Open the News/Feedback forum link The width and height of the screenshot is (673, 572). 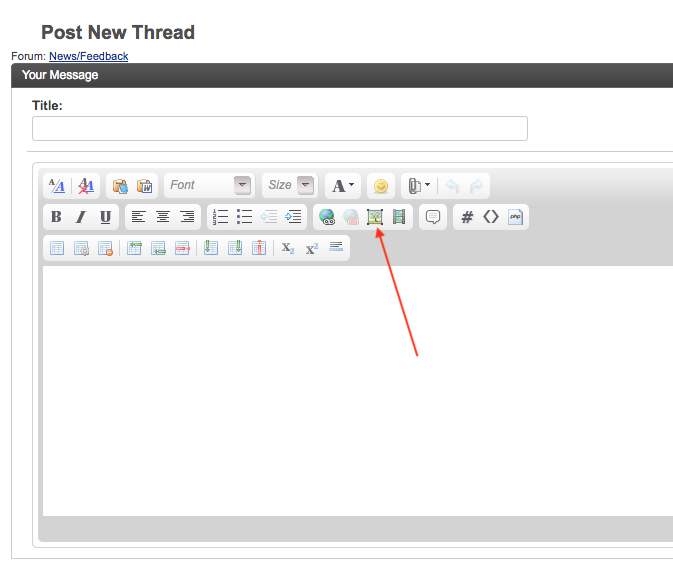(88, 56)
